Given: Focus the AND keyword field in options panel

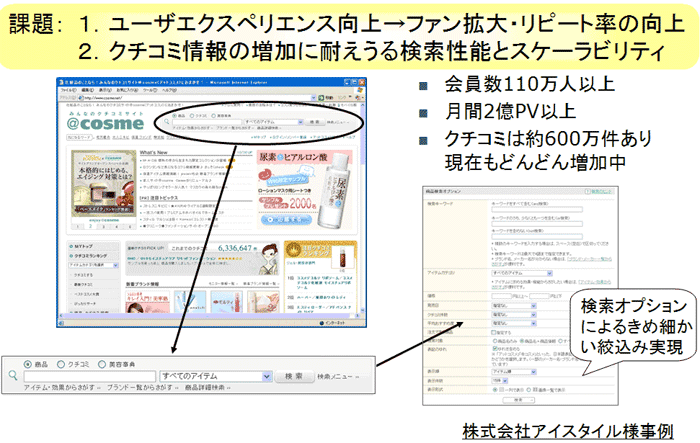Looking at the screenshot, I should pyautogui.click(x=537, y=209).
